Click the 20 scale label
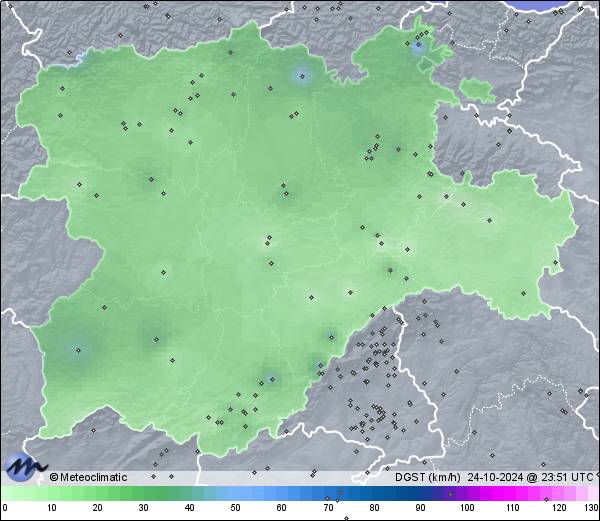The image size is (600, 521). point(98,508)
